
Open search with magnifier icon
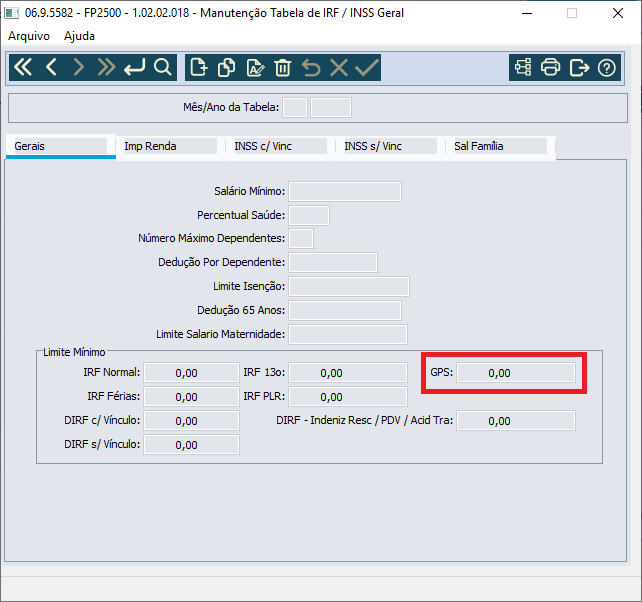tap(163, 67)
